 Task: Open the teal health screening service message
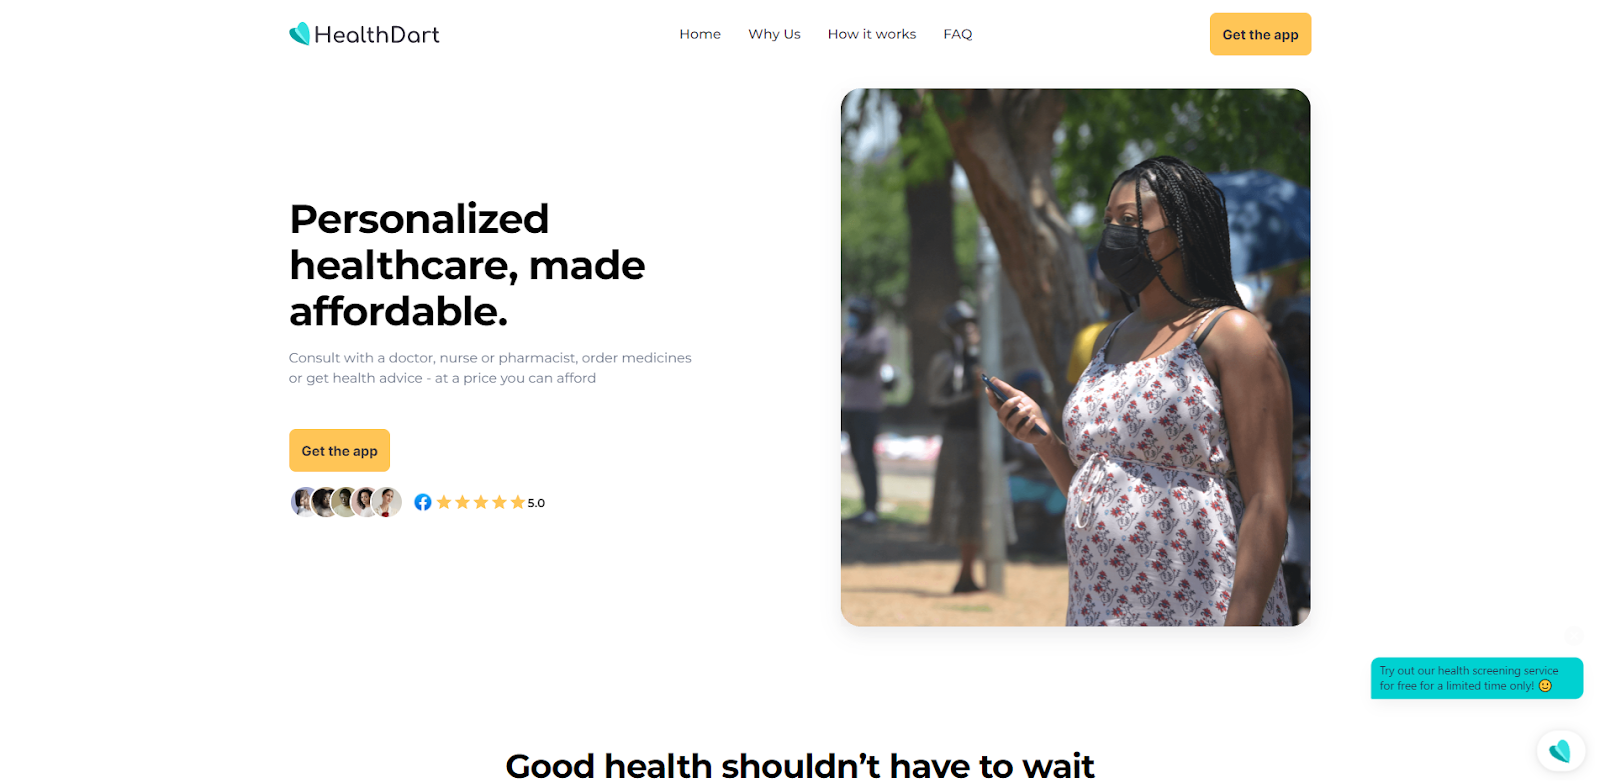(x=1476, y=678)
